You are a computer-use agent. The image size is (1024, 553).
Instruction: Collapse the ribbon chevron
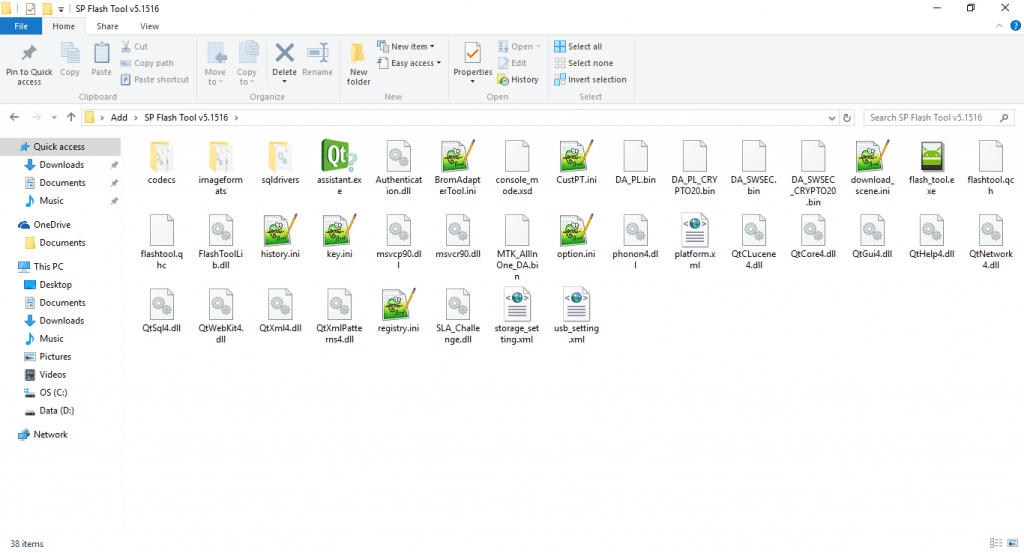(x=999, y=26)
